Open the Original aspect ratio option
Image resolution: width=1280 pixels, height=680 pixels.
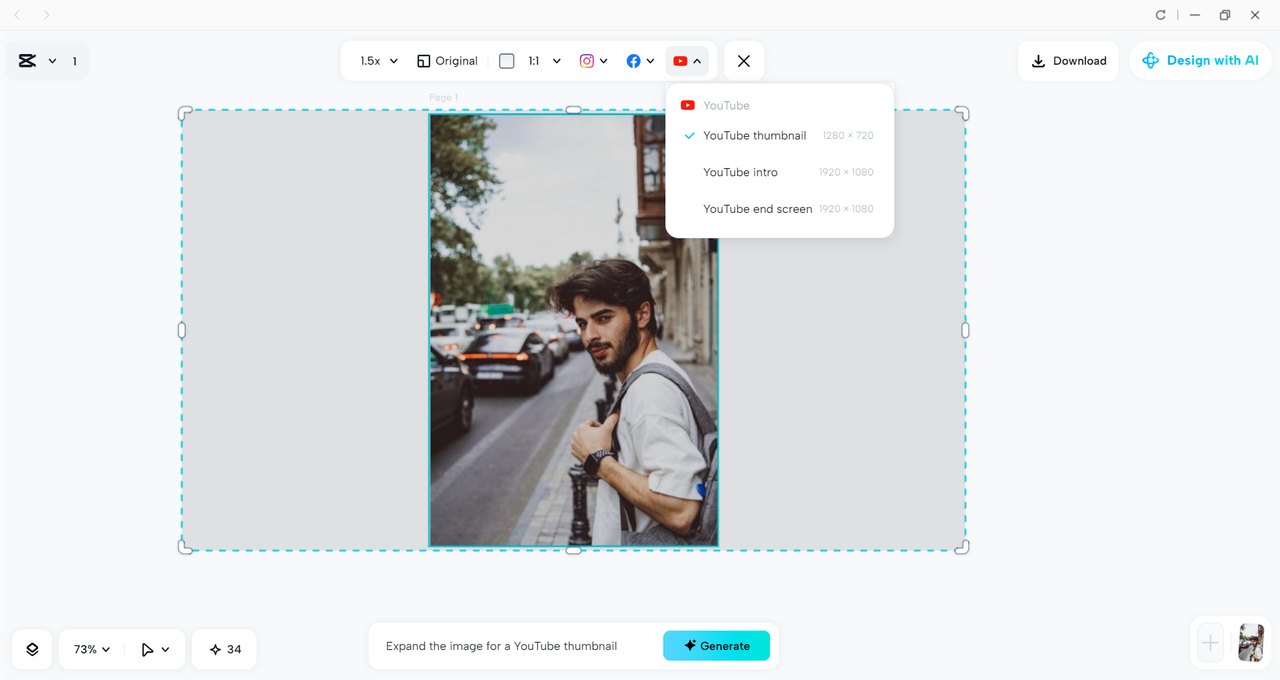pos(447,60)
